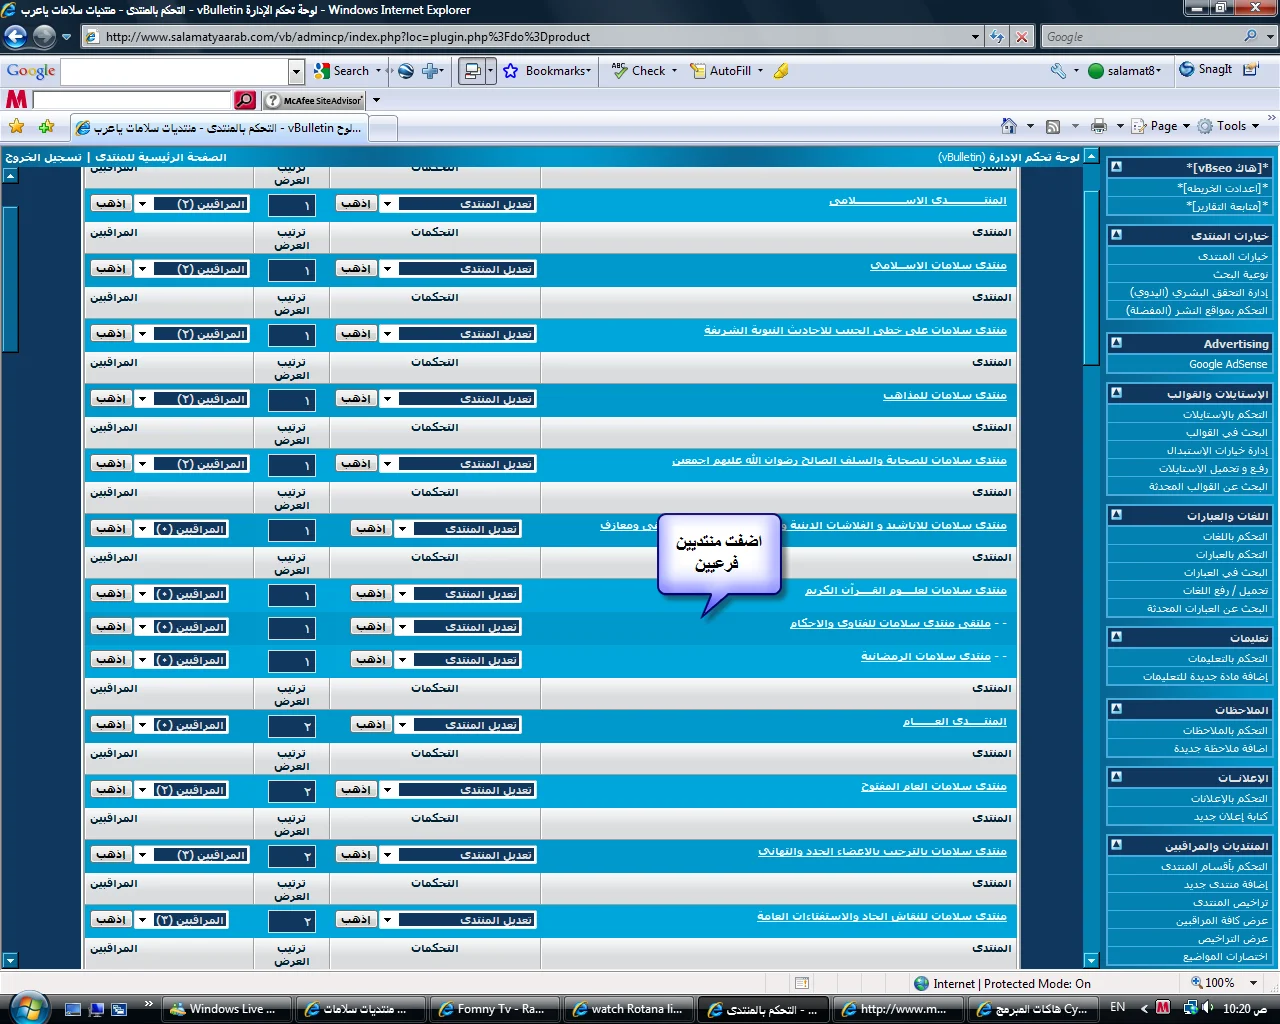The image size is (1280, 1024).
Task: Click the Favorites star icon
Action: tap(16, 127)
